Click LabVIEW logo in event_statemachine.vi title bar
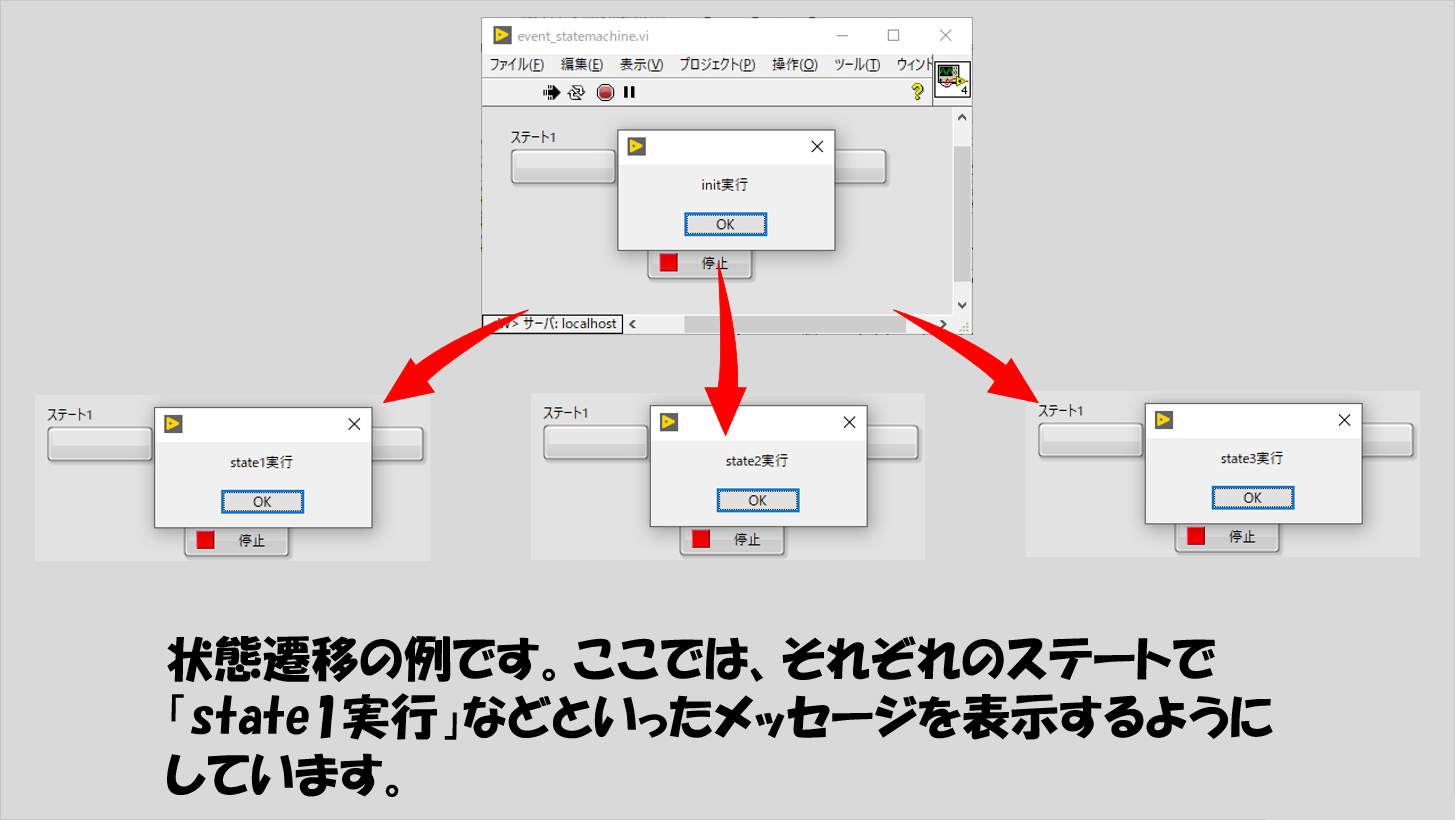The width and height of the screenshot is (1455, 820). click(x=502, y=36)
